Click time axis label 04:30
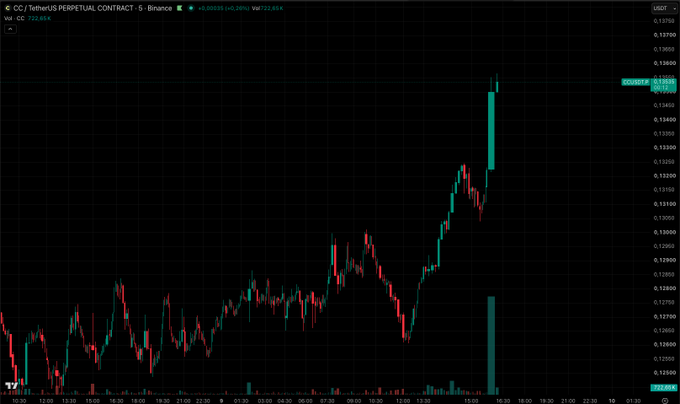680x404 pixels. pos(284,401)
